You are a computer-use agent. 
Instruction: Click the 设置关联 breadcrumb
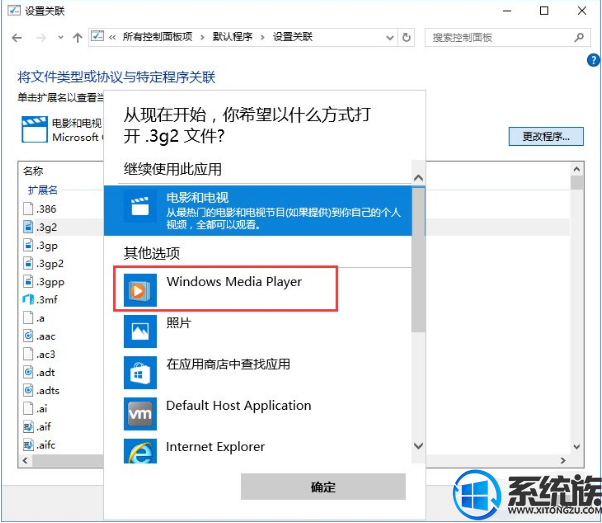tap(293, 37)
